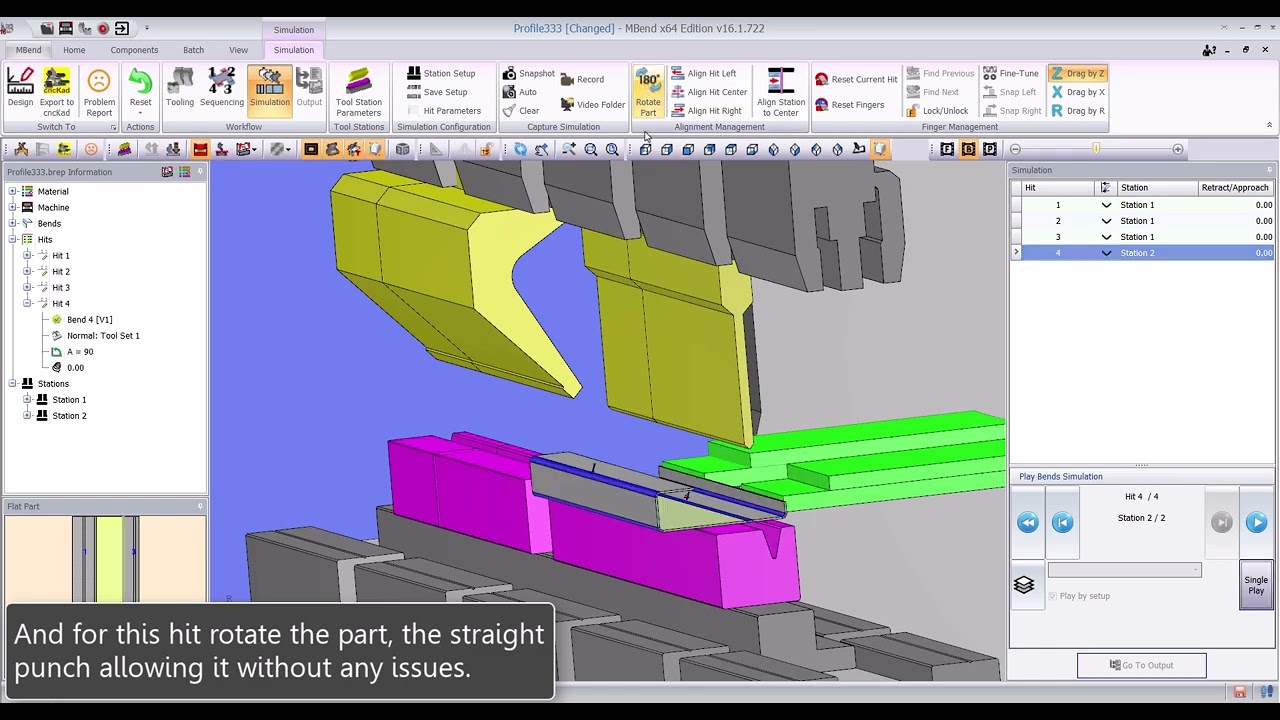Expand Hit 2 tree node
Image resolution: width=1280 pixels, height=720 pixels.
click(27, 271)
